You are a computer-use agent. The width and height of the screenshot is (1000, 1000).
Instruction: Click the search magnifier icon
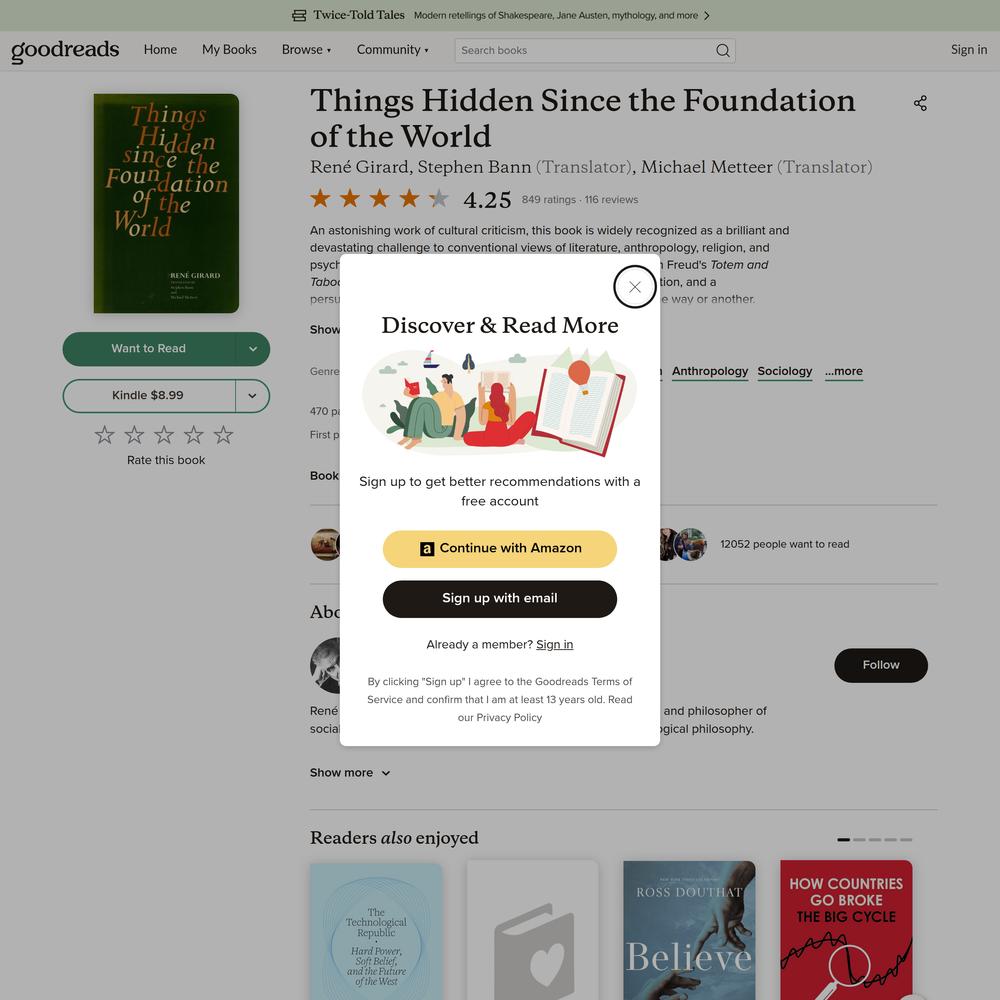723,50
